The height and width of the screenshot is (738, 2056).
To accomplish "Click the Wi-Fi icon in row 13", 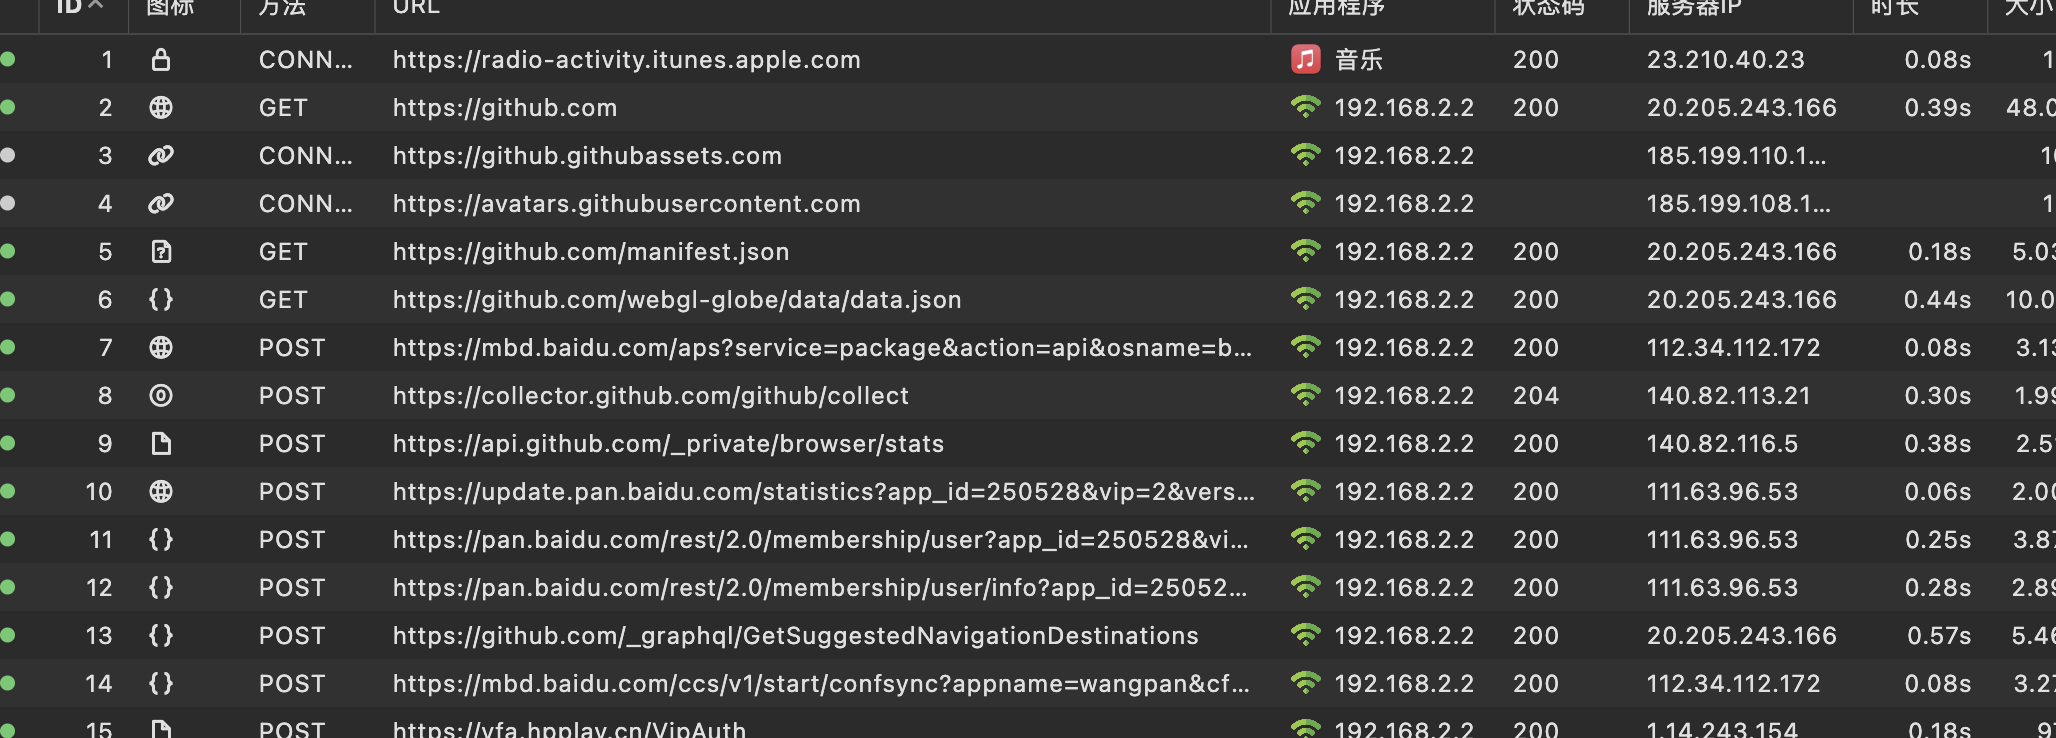I will (x=1306, y=635).
